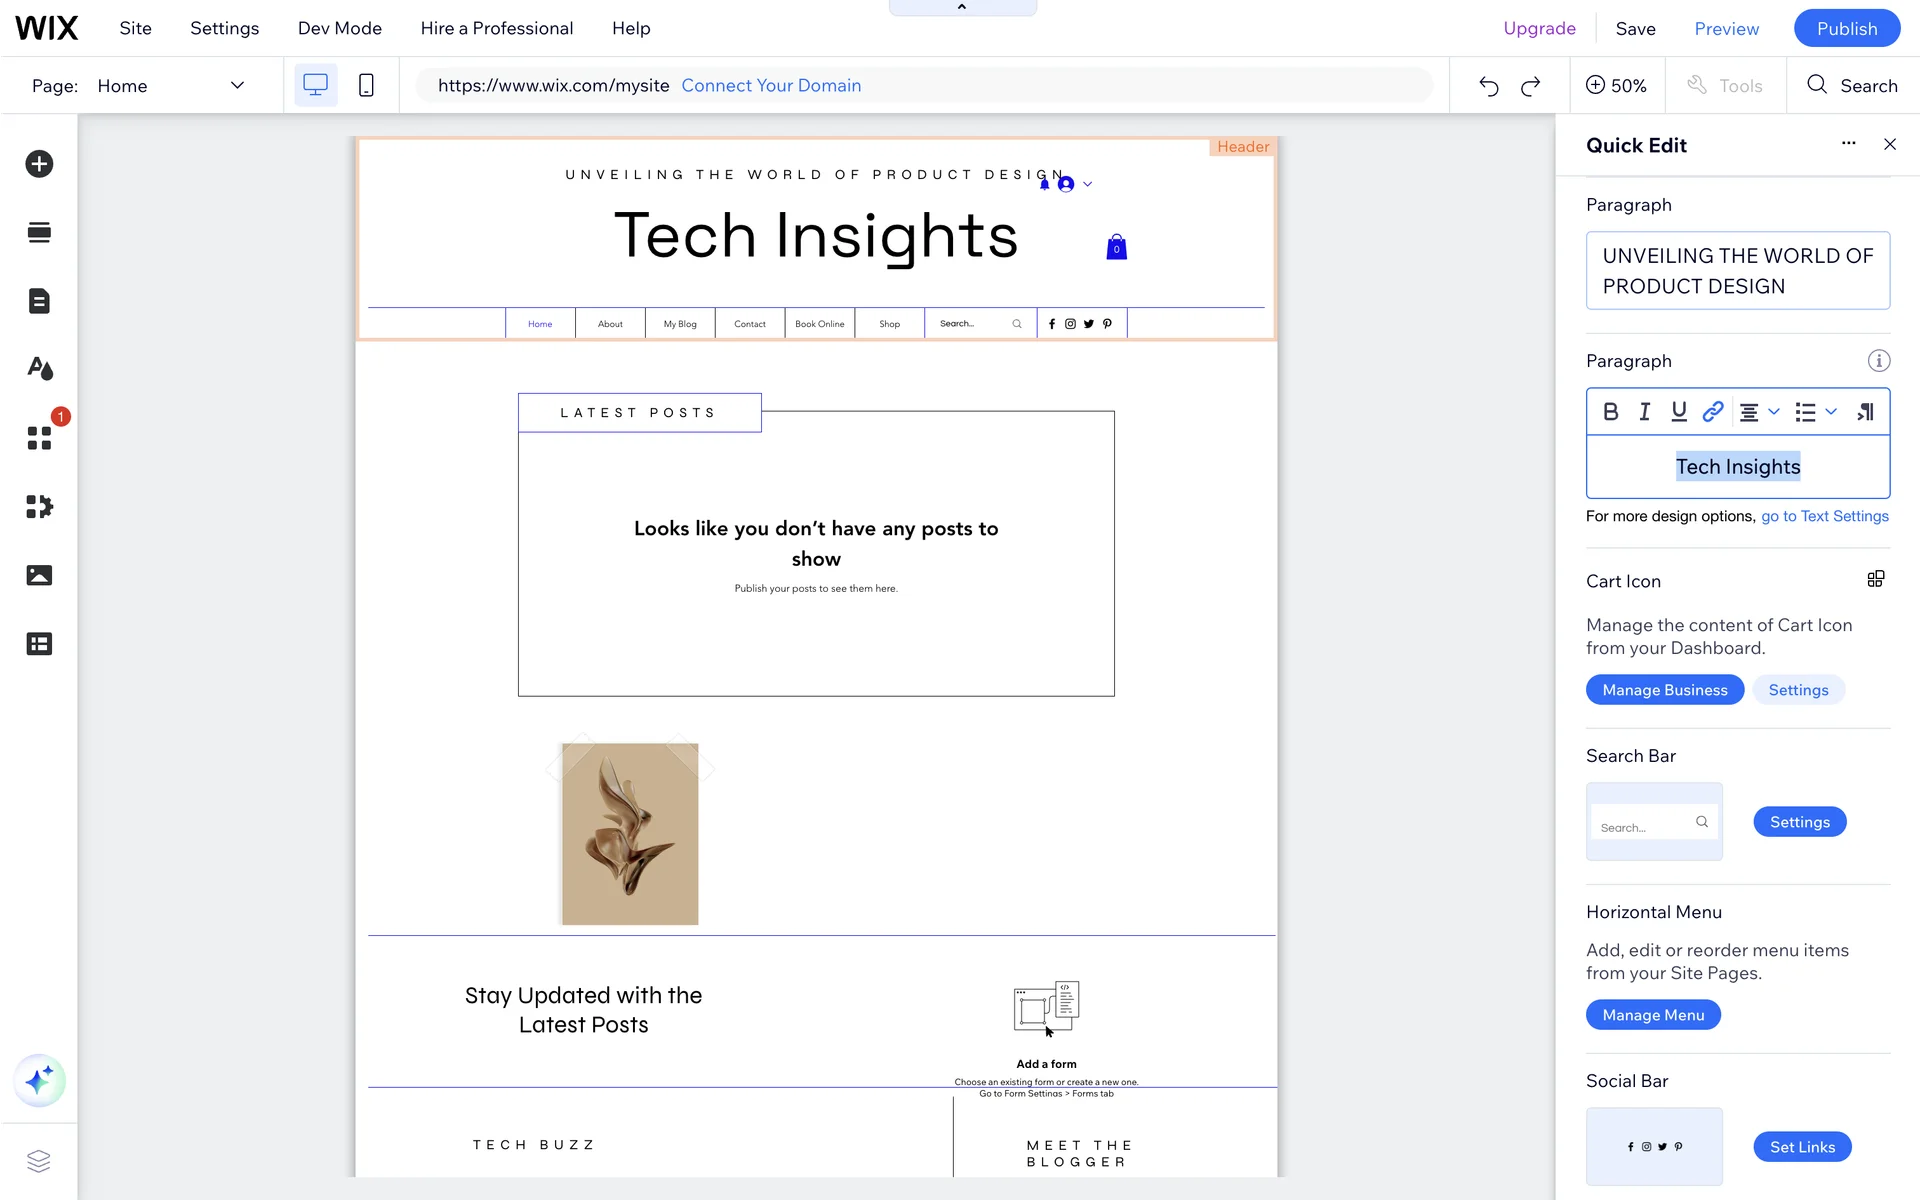This screenshot has height=1200, width=1920.
Task: Open the Media panel icon
Action: pos(39,575)
